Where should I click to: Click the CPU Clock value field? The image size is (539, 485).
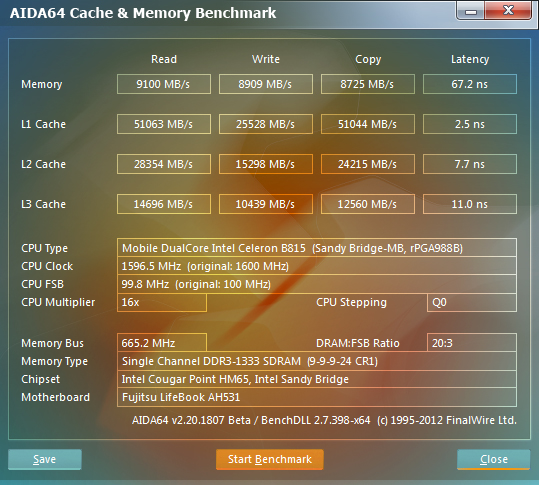coord(317,266)
